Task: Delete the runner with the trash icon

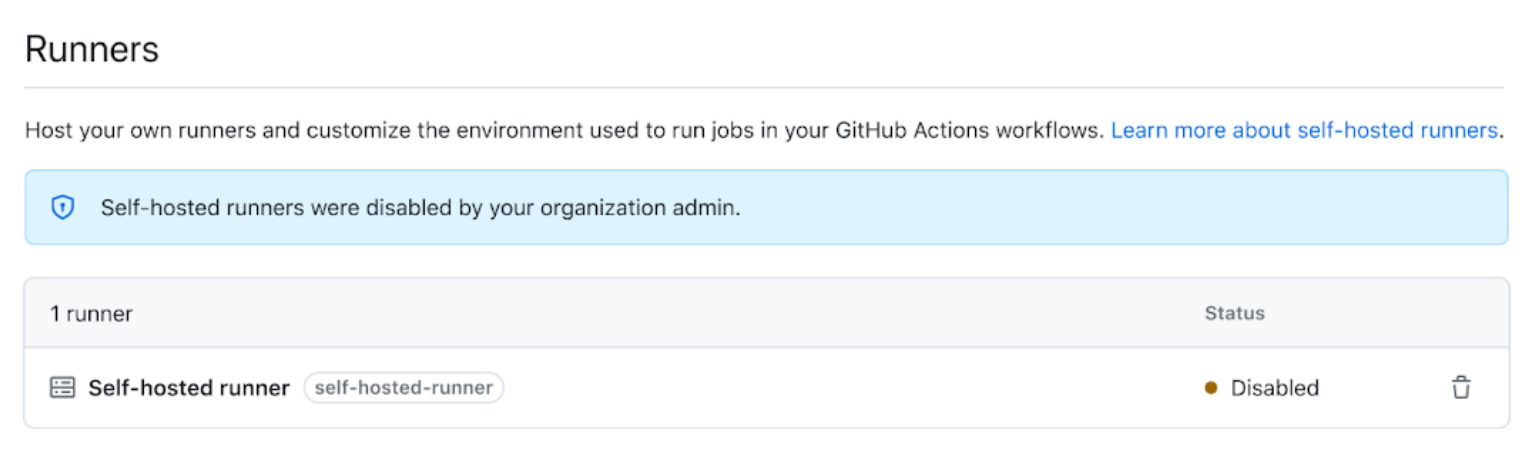Action: tap(1461, 388)
